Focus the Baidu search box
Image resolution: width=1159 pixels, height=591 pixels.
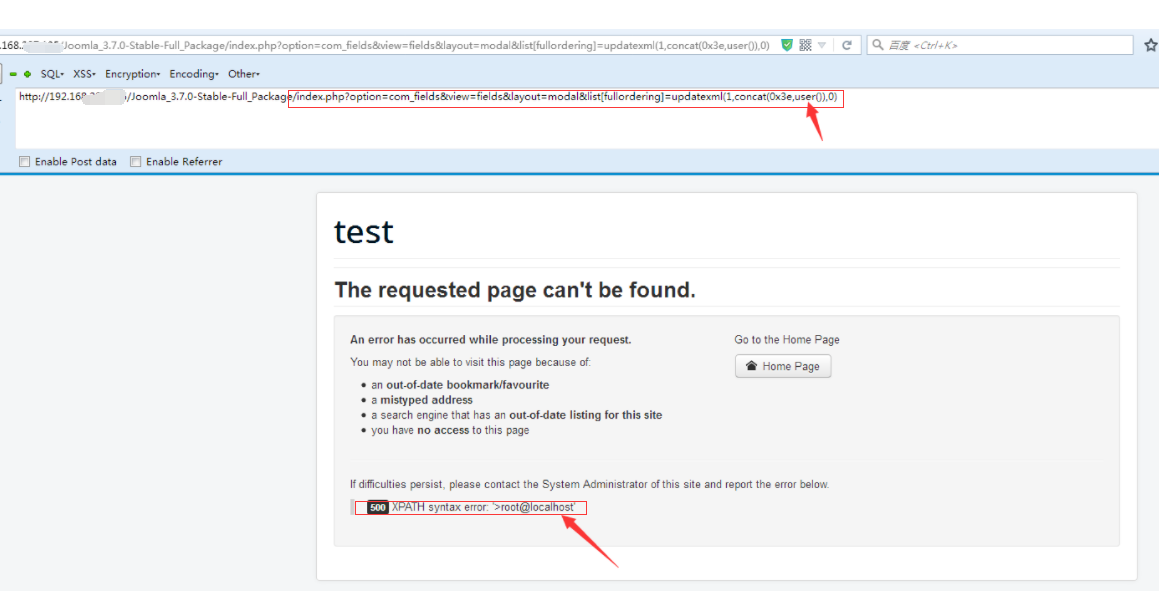1000,45
